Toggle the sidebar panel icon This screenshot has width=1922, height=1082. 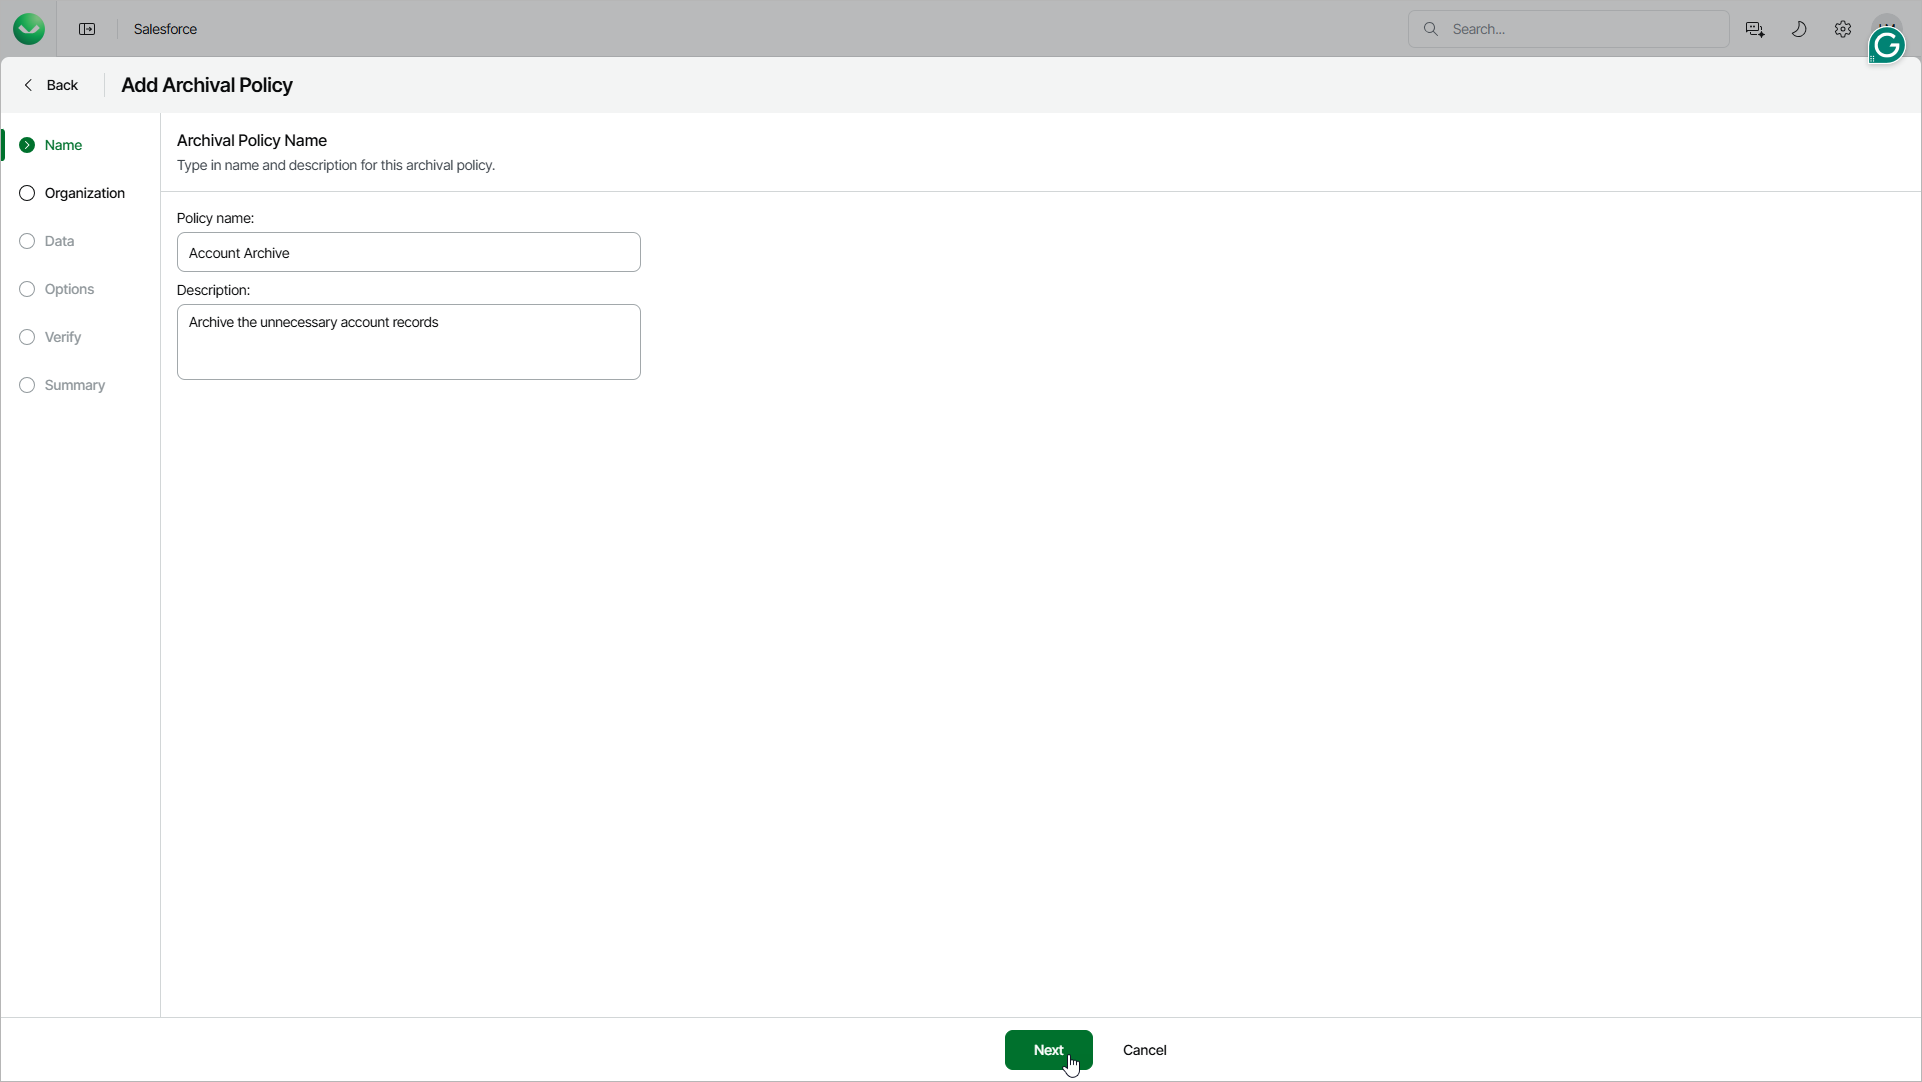[x=87, y=29]
